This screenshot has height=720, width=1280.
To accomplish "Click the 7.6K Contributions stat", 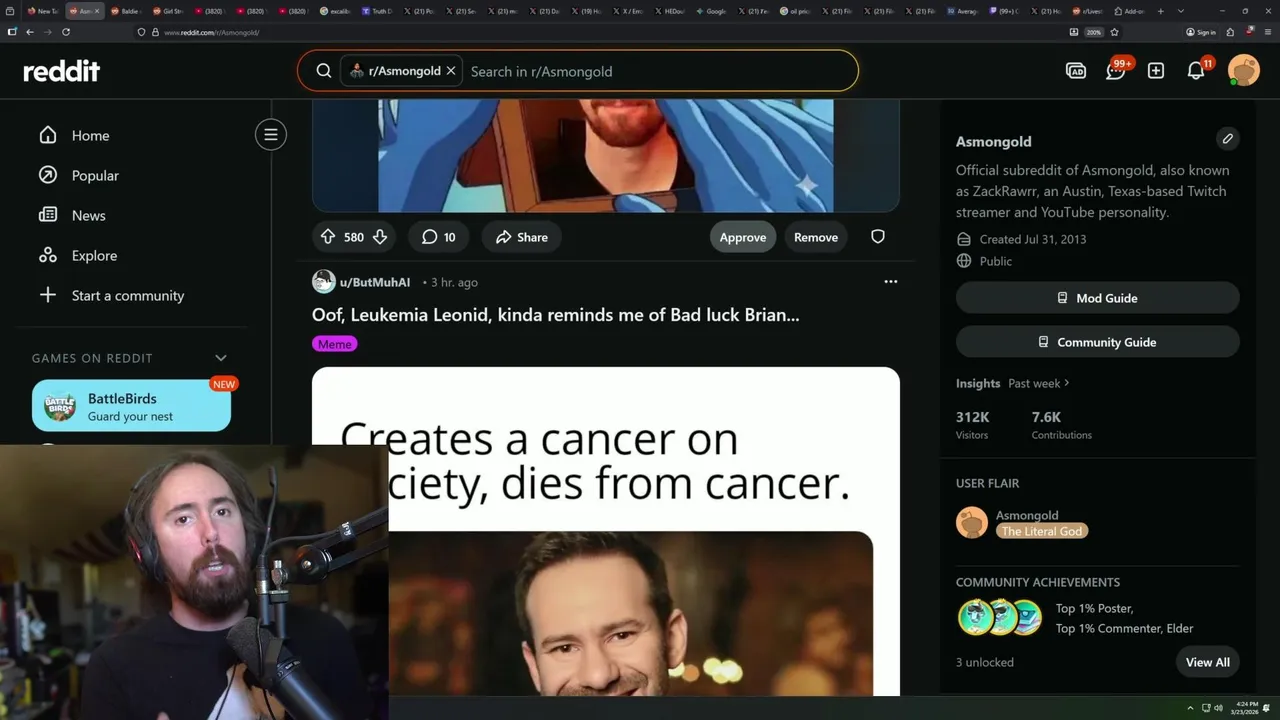I will coord(1062,425).
